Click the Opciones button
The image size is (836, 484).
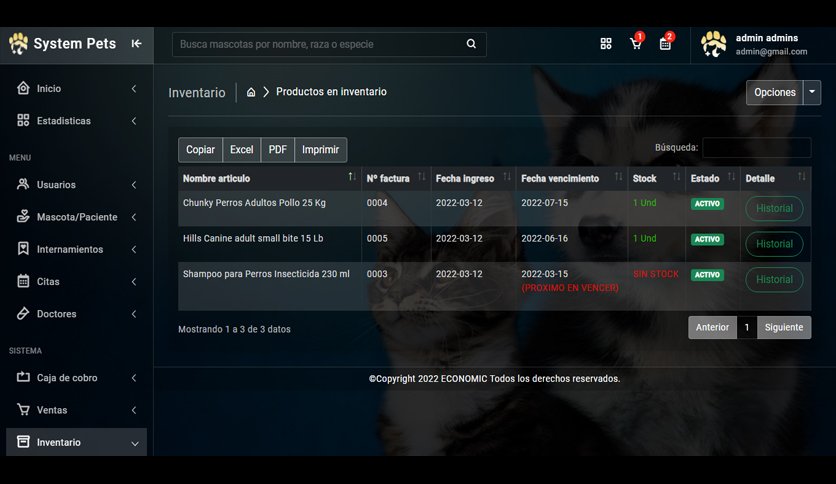tap(775, 92)
